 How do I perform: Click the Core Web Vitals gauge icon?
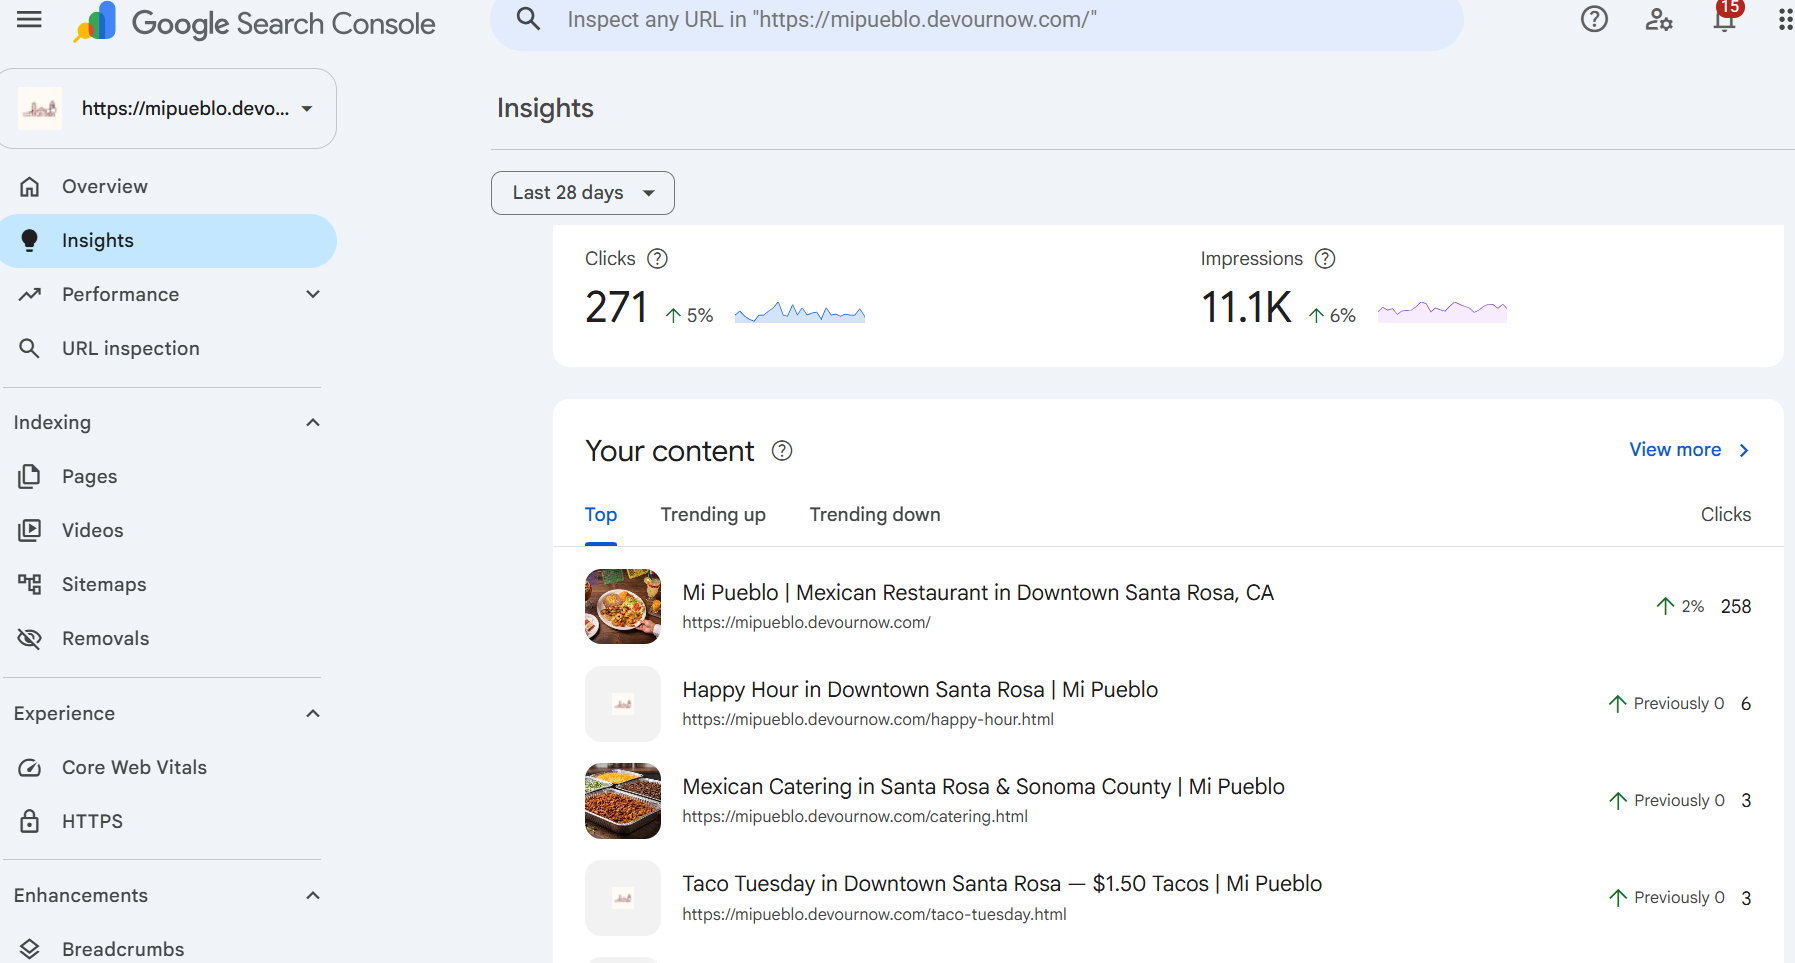tap(30, 768)
